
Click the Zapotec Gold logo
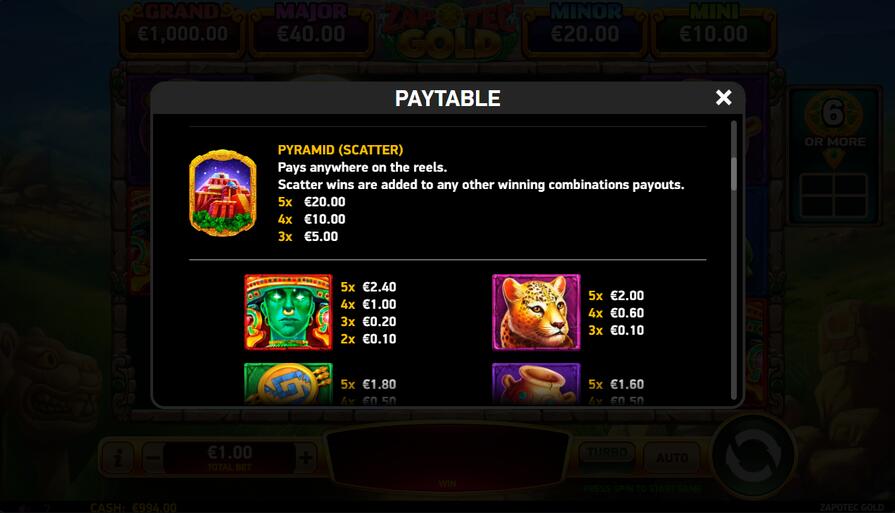pos(448,31)
